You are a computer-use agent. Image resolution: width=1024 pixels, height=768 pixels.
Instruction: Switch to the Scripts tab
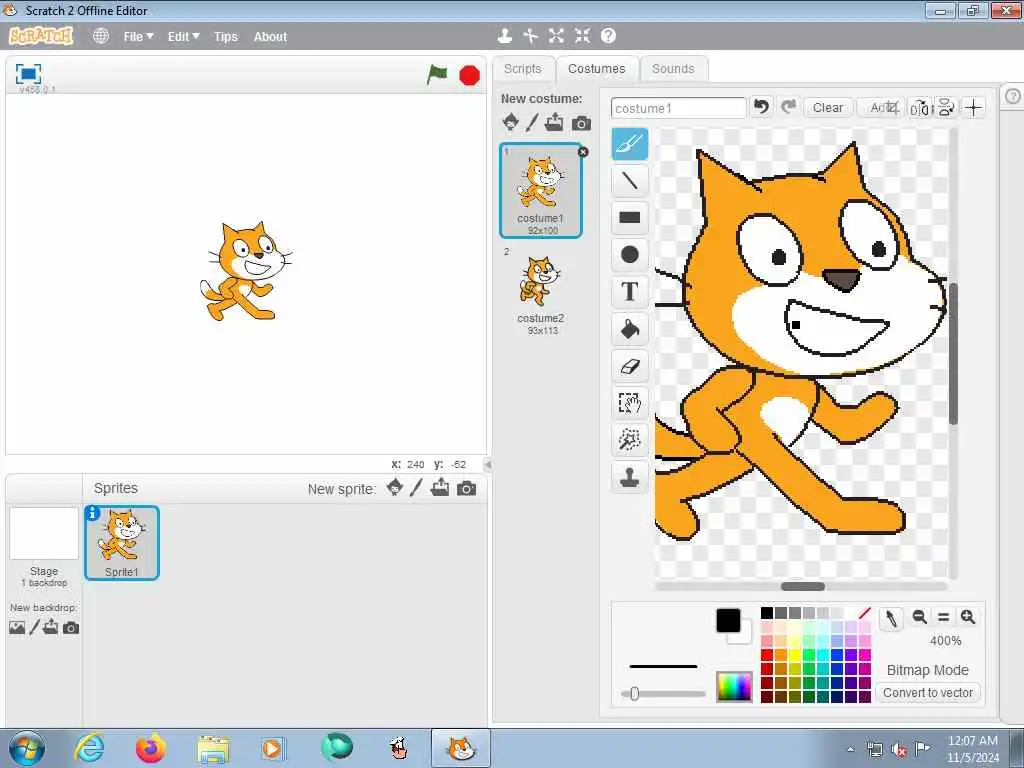(x=522, y=69)
